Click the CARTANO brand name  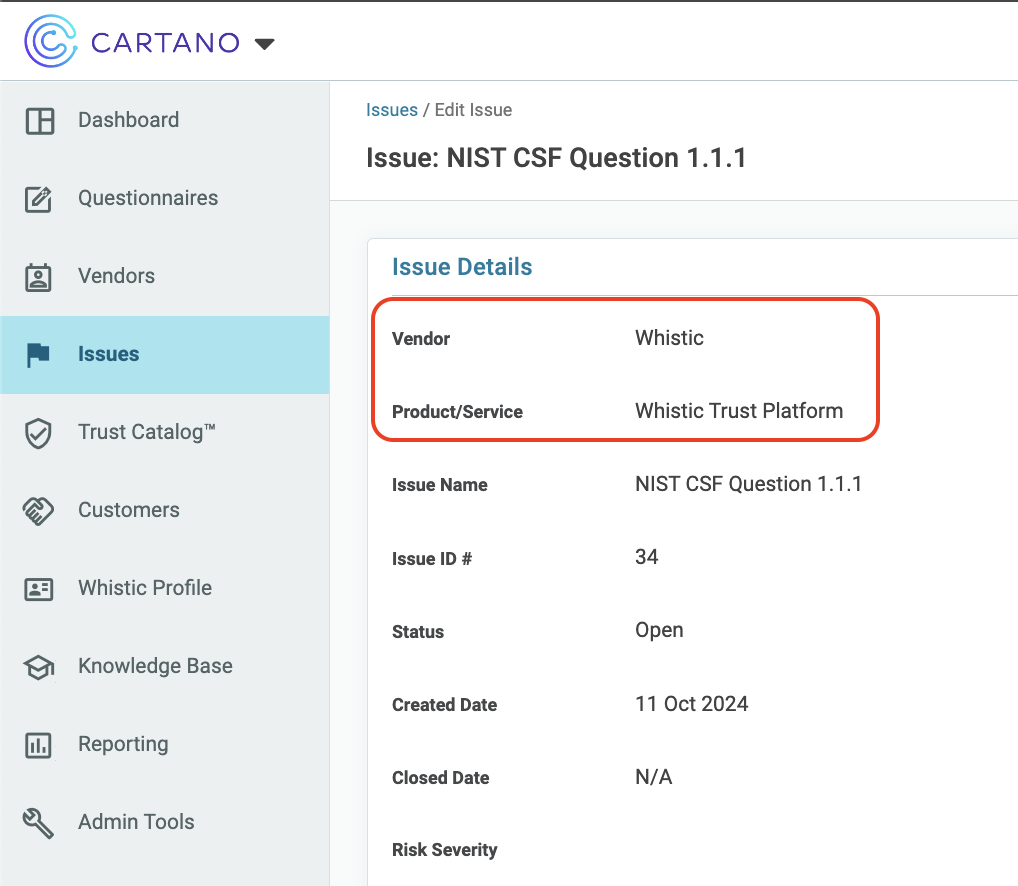166,43
